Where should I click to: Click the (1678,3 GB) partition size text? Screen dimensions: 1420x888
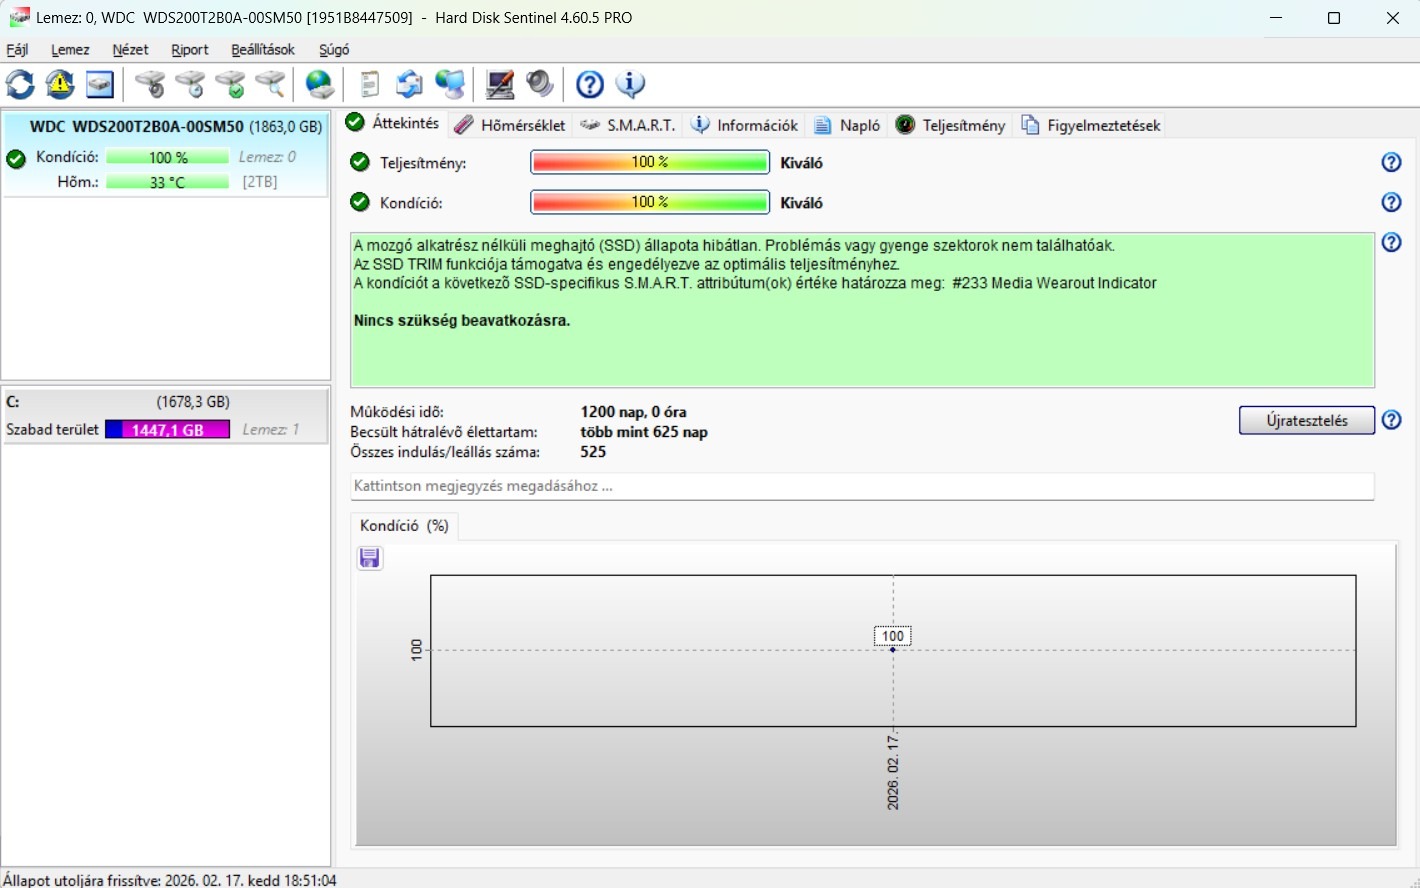(193, 402)
